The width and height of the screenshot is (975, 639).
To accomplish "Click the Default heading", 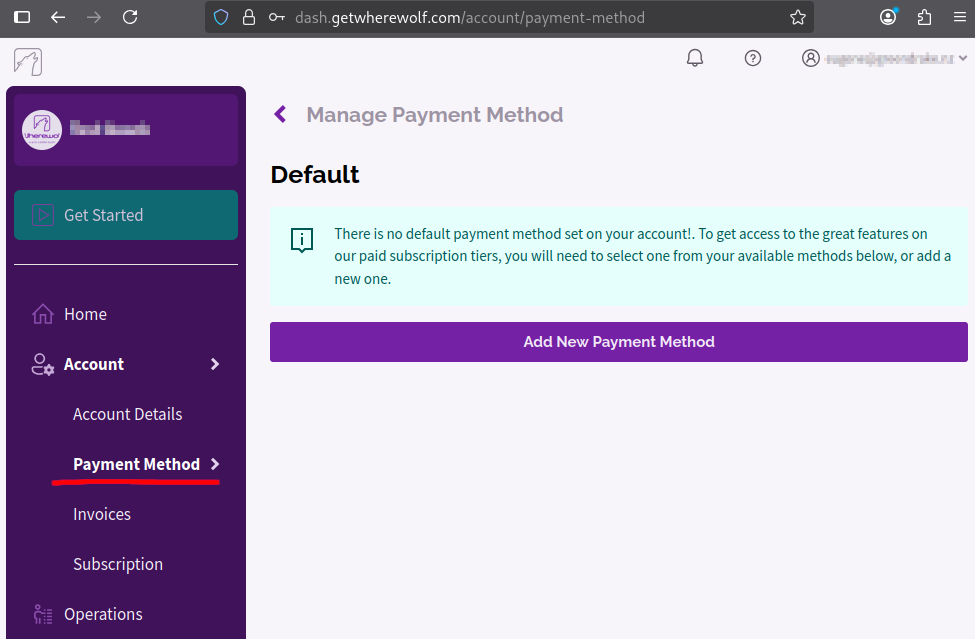I will [x=315, y=175].
